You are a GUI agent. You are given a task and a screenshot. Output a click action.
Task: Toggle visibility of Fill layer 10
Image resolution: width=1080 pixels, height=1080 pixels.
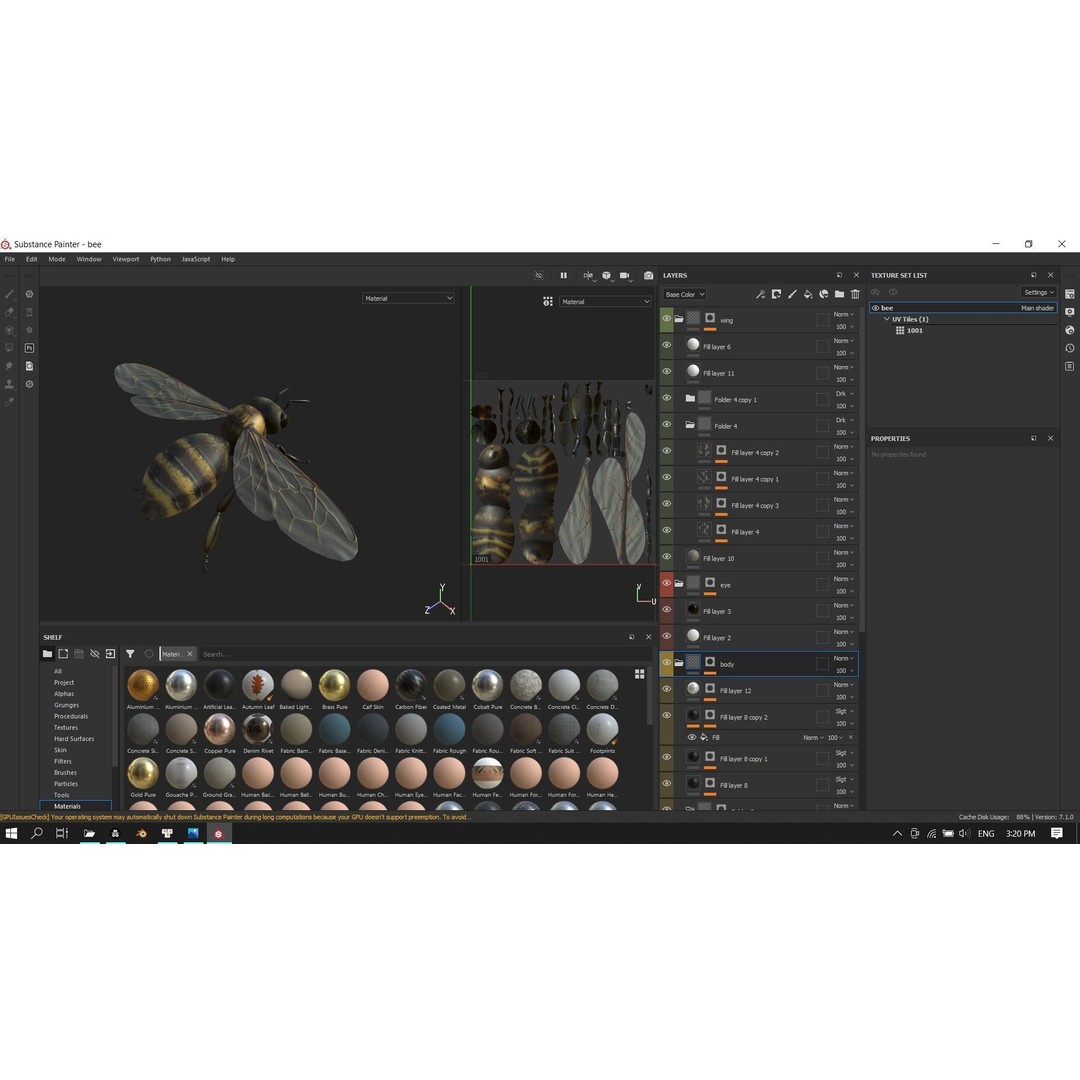[x=666, y=557]
